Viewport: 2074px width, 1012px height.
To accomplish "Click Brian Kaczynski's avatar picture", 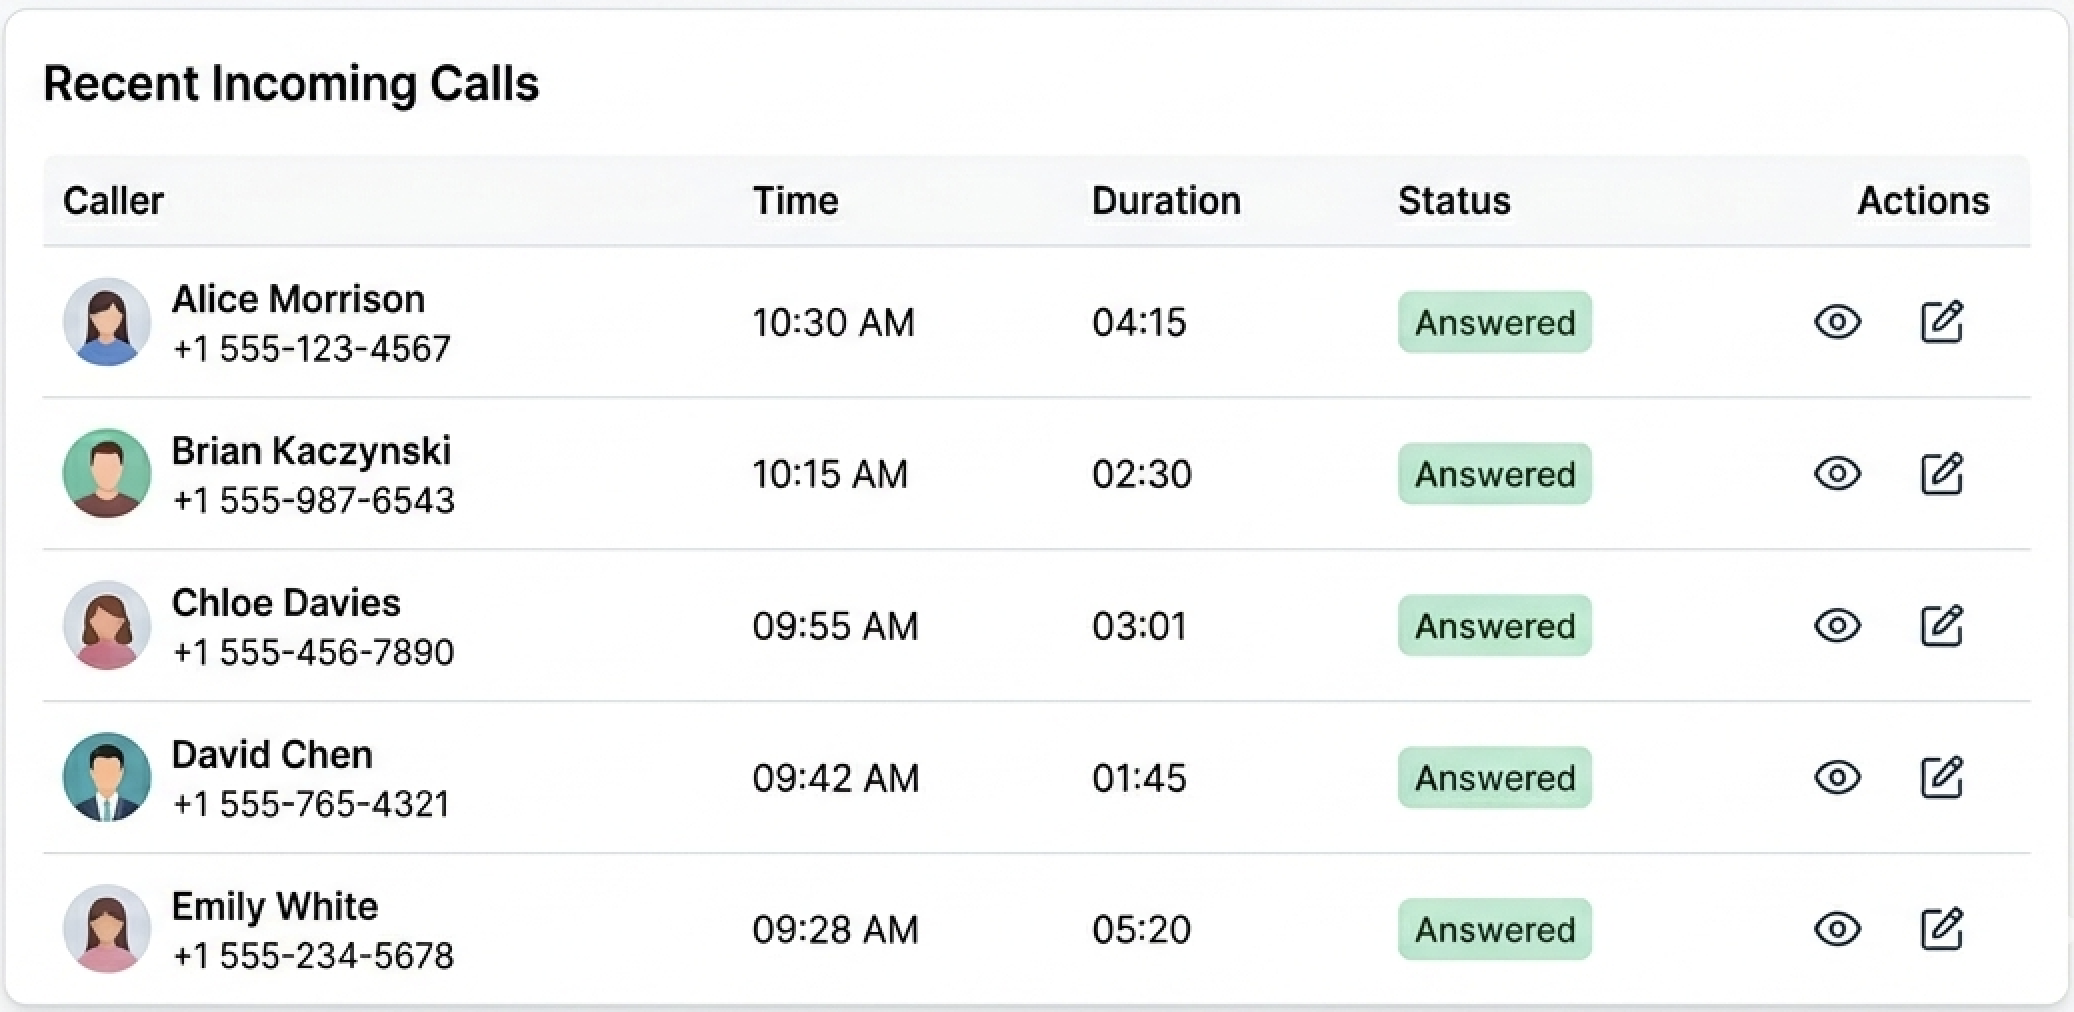I will pos(107,474).
